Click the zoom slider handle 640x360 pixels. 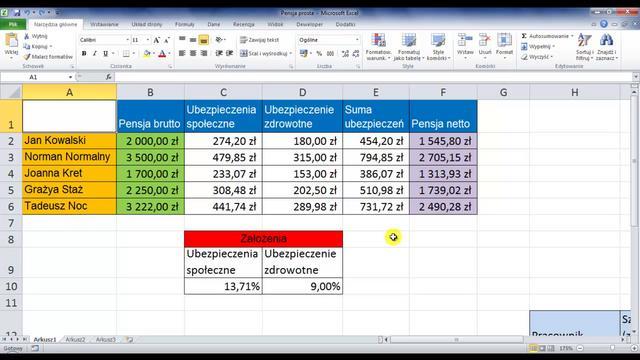click(x=612, y=348)
